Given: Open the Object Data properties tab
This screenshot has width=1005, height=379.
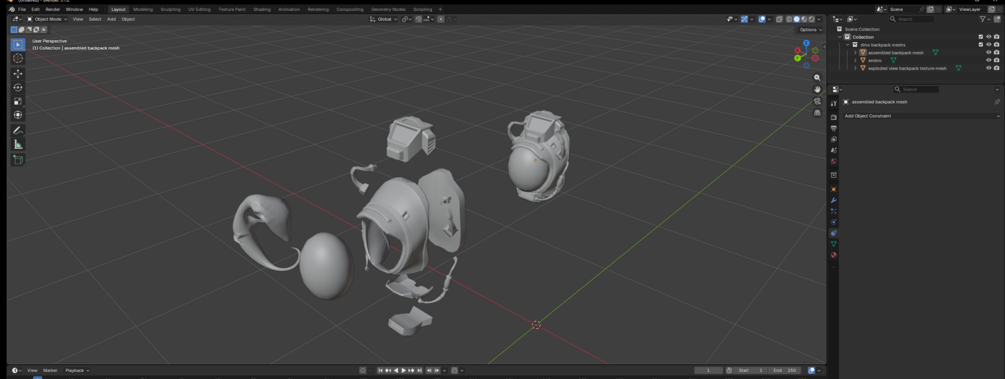Looking at the screenshot, I should (x=833, y=244).
